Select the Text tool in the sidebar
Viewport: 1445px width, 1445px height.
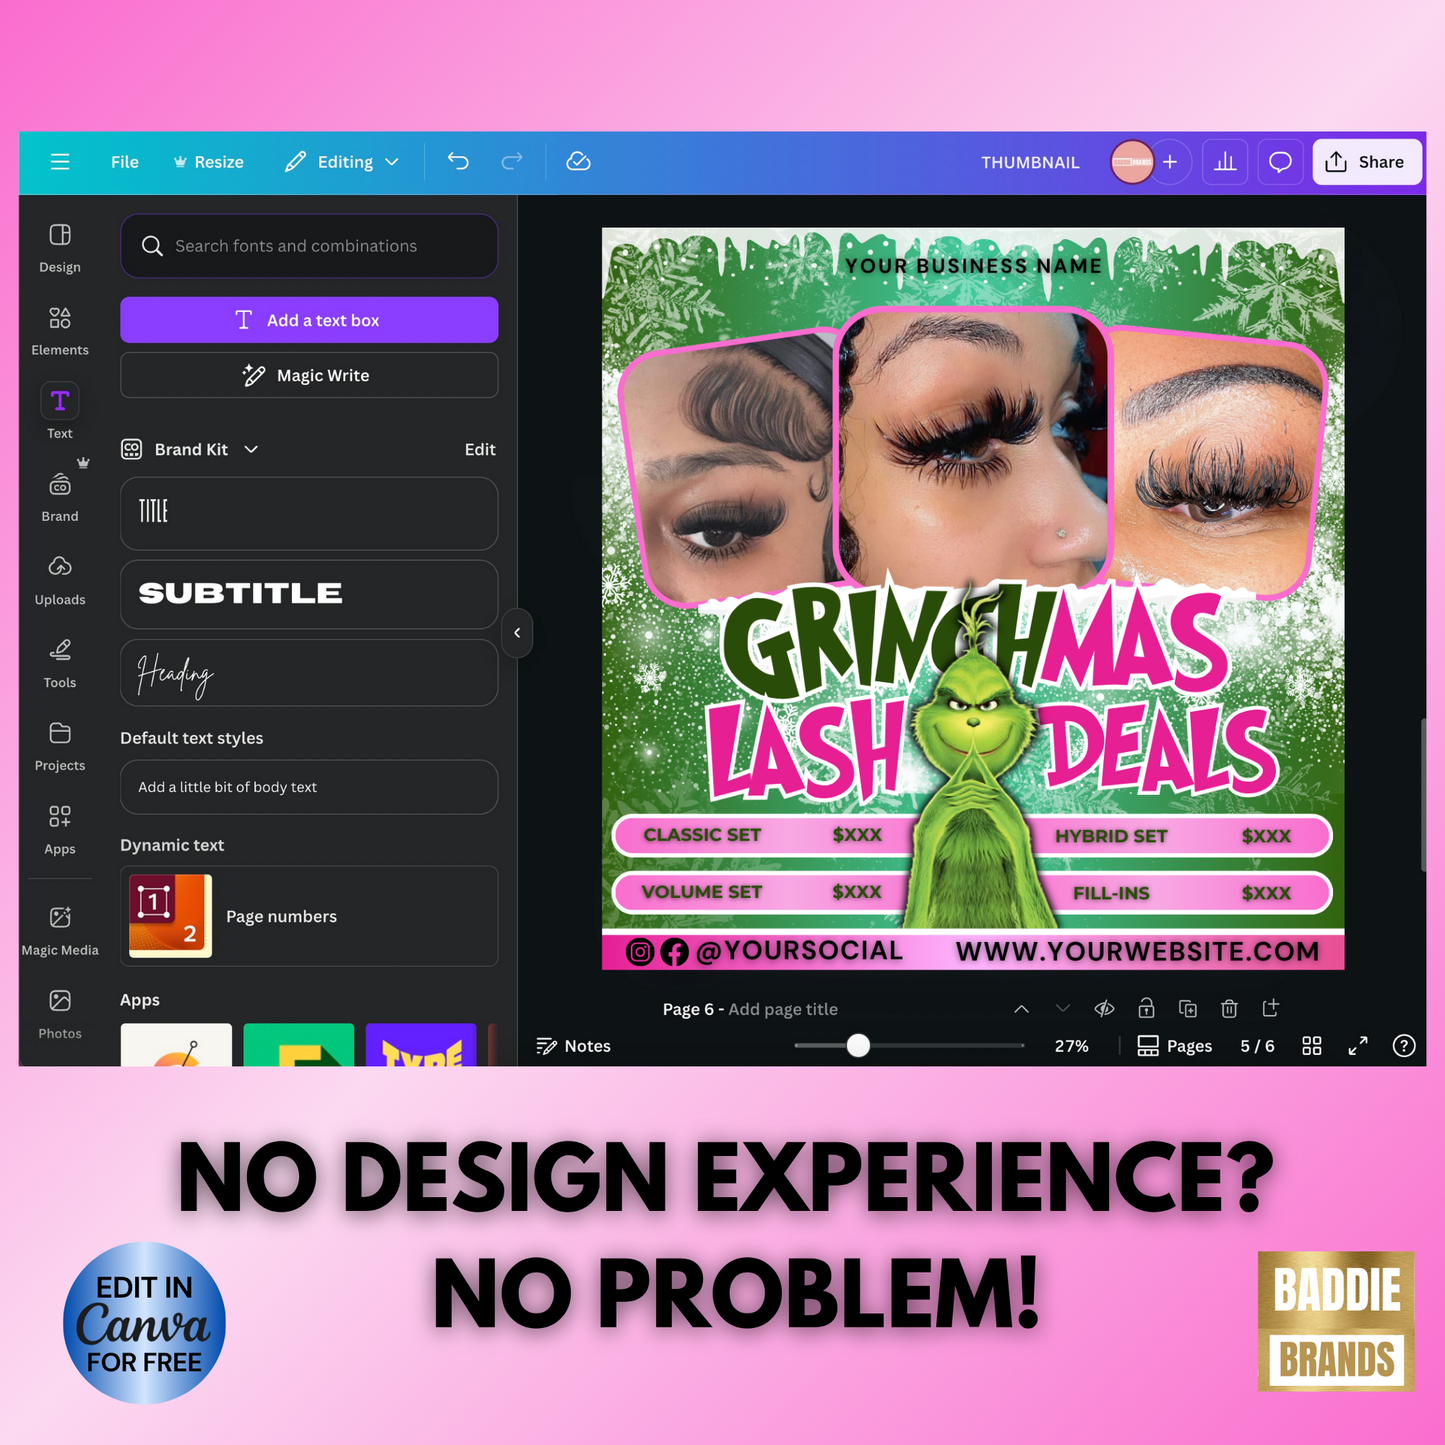pos(59,410)
